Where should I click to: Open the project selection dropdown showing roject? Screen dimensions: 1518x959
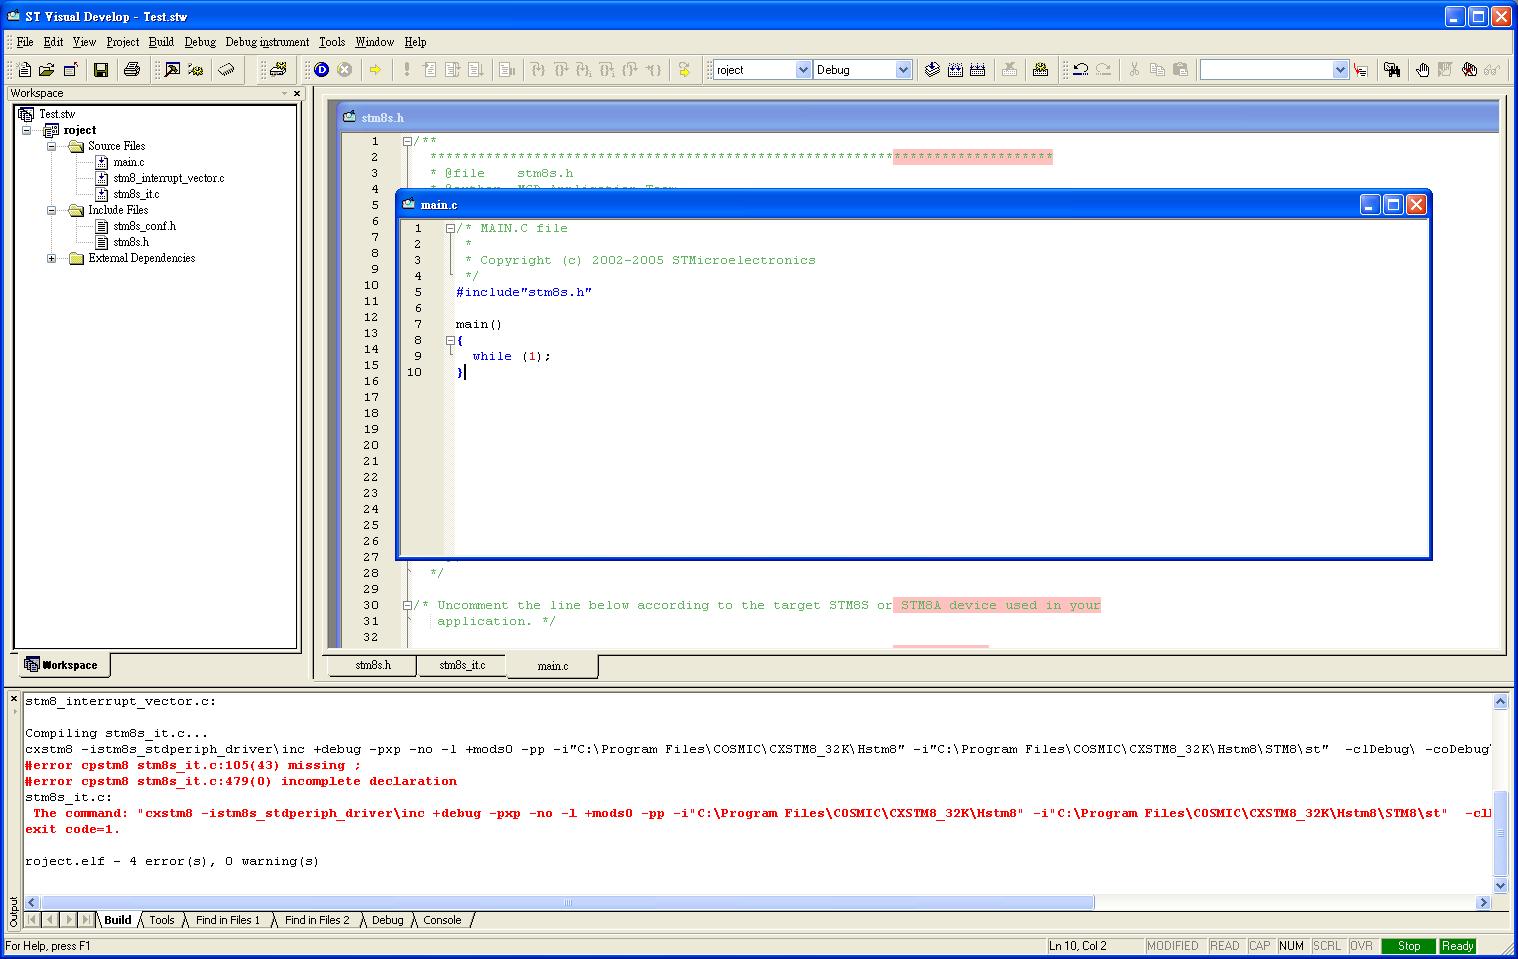click(x=803, y=70)
